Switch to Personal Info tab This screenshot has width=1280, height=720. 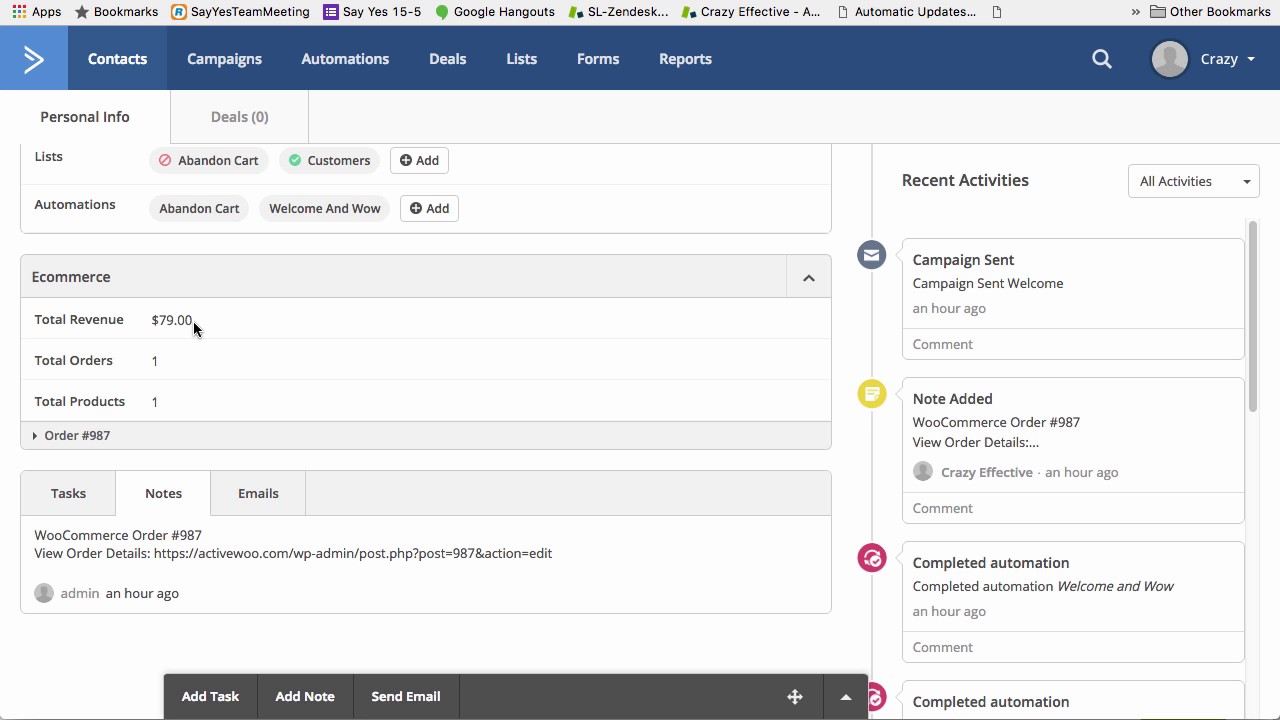tap(85, 117)
